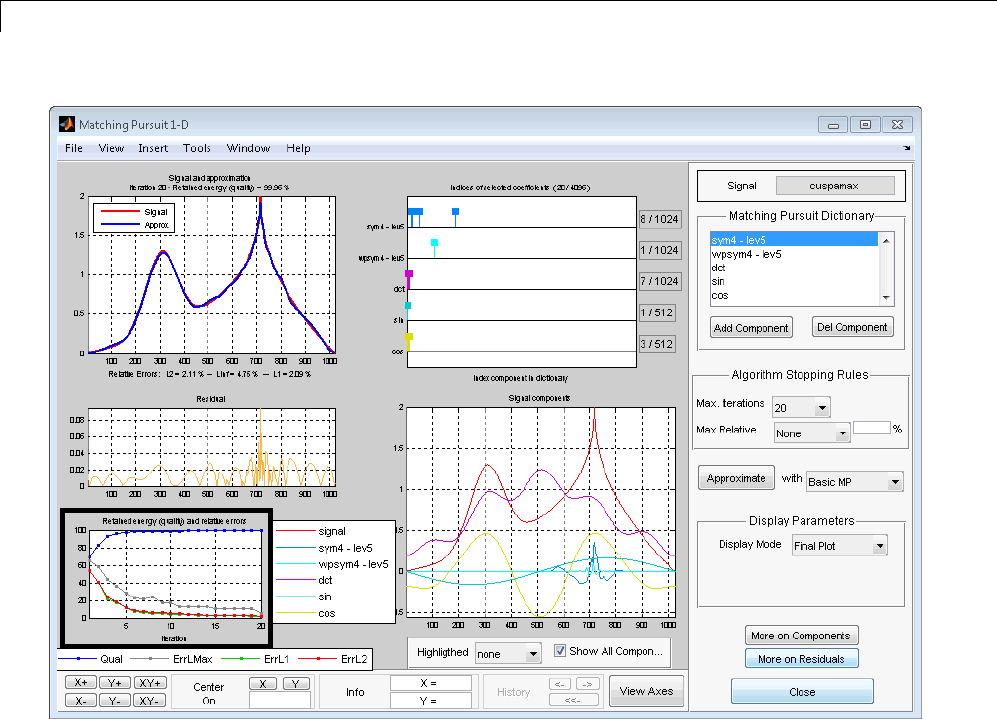Toggle the Show All Components checkbox
Viewport: 997px width, 719px height.
[561, 651]
